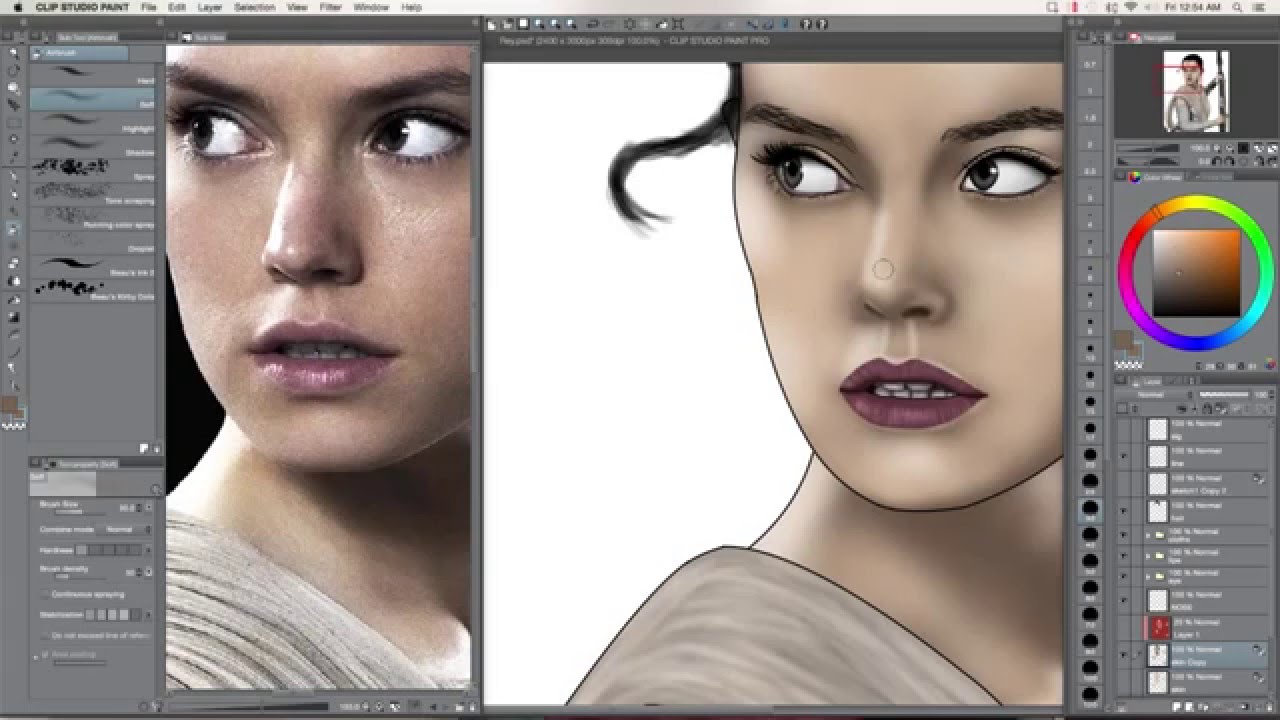Open the Filter menu
The image size is (1280, 720).
pos(329,5)
